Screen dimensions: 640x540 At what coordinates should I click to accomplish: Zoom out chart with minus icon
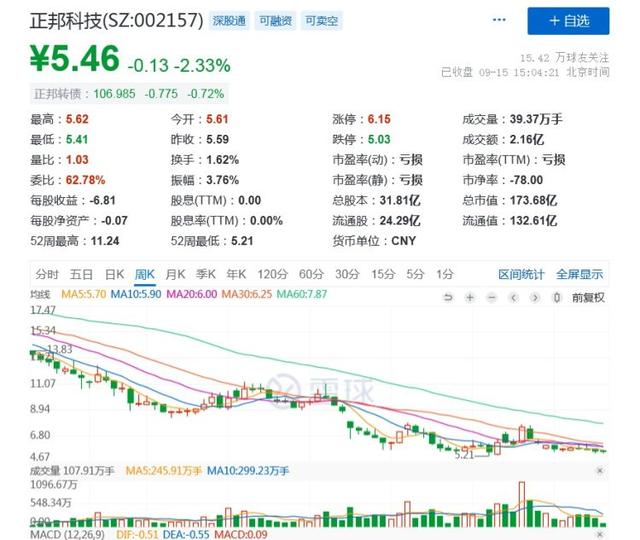tap(492, 298)
